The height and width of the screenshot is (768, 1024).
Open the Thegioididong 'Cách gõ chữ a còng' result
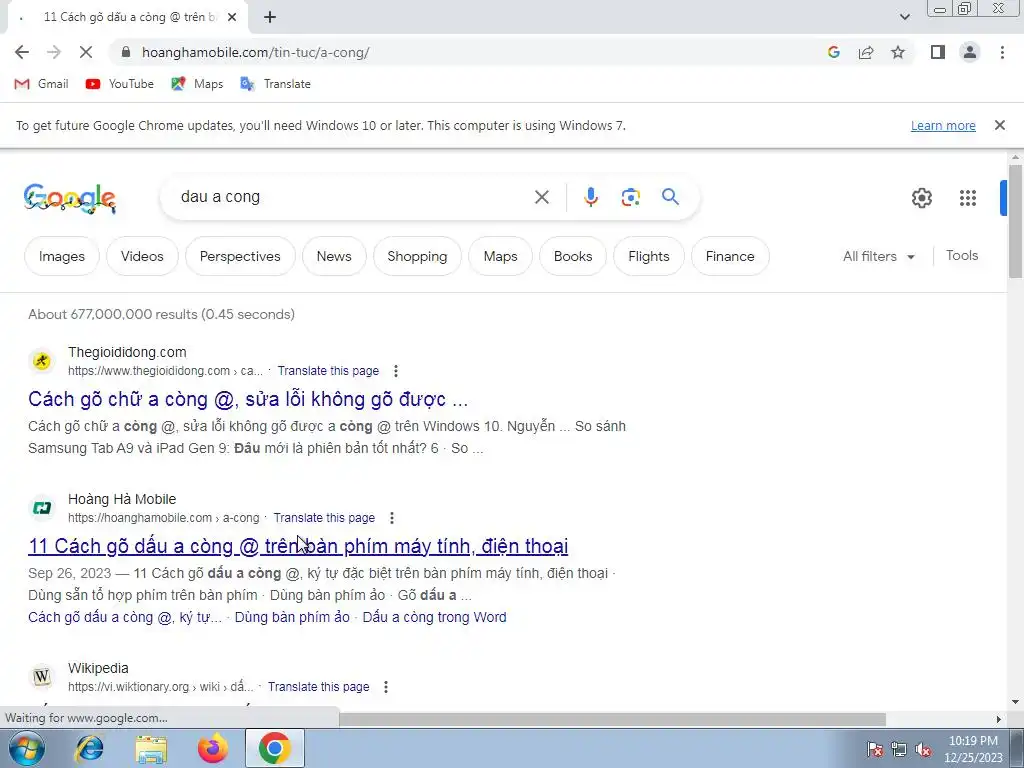248,399
